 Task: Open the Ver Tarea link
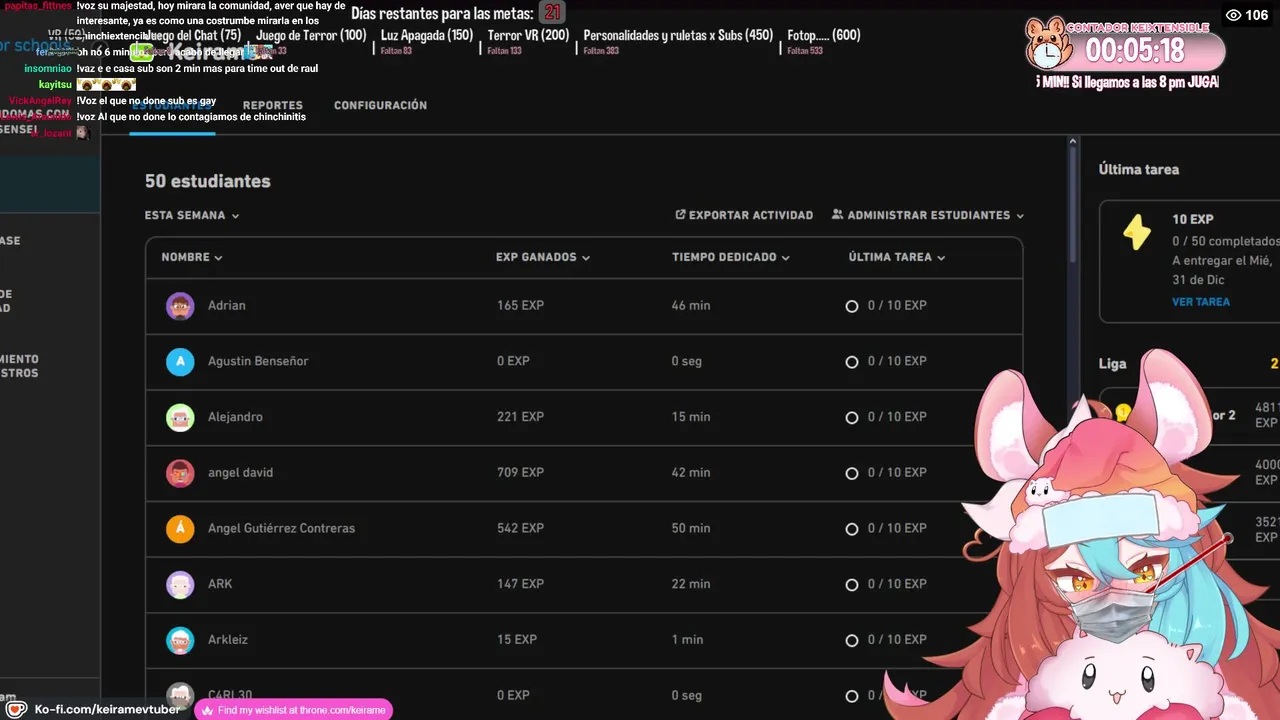(1201, 302)
